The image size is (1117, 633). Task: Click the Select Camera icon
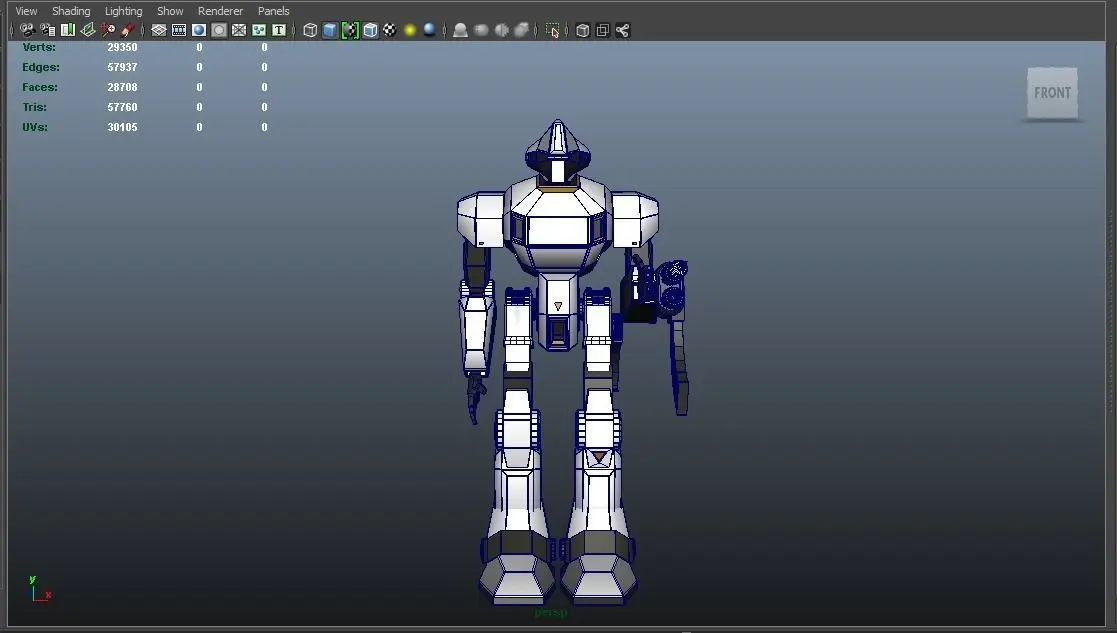tap(27, 30)
